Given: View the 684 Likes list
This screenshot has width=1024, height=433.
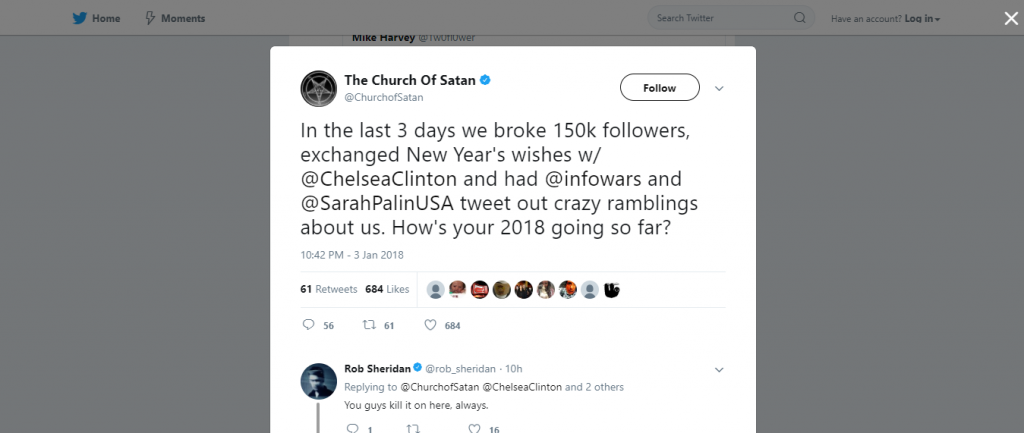Looking at the screenshot, I should pos(387,289).
